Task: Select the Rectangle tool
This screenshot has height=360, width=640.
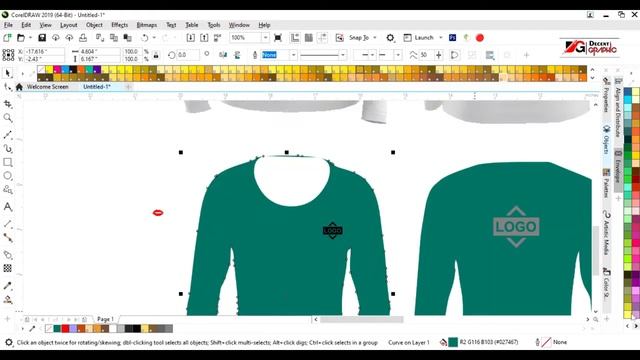Action: click(7, 162)
